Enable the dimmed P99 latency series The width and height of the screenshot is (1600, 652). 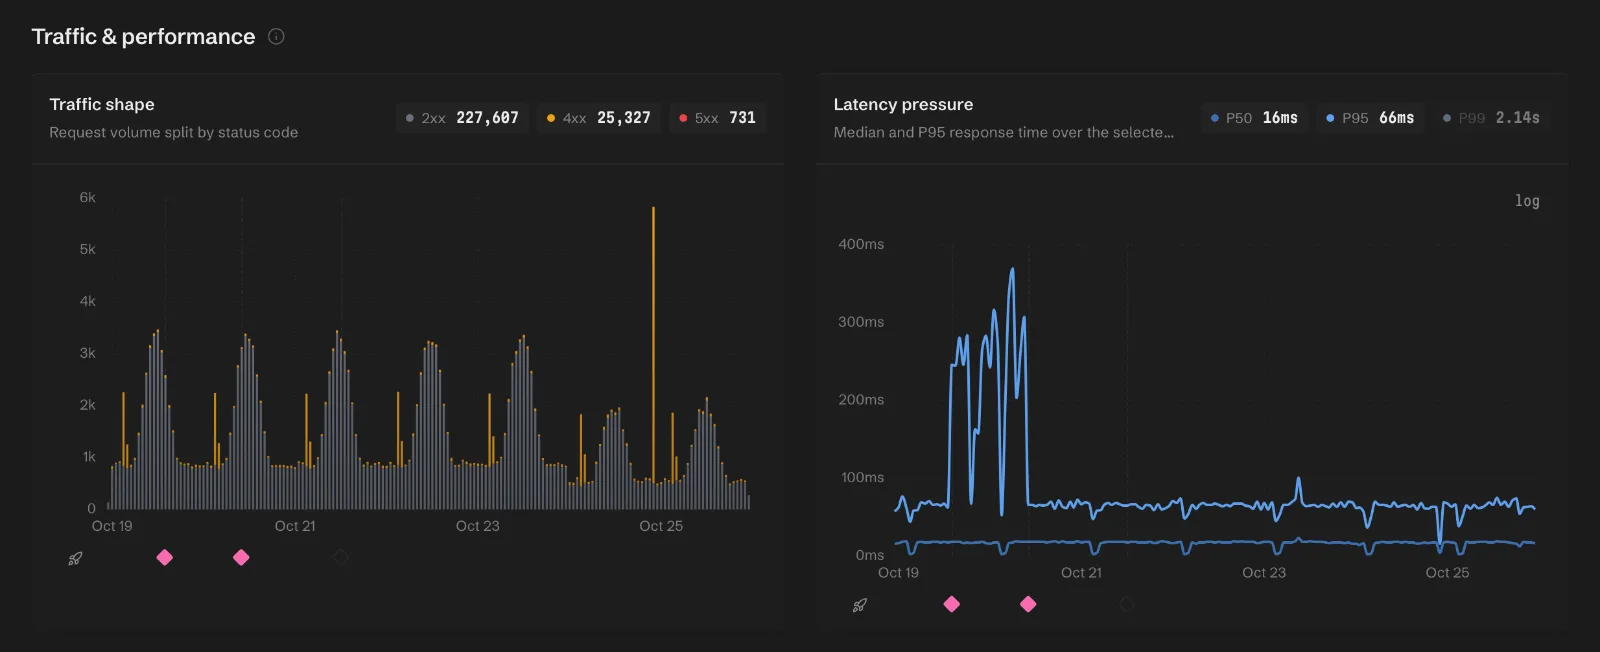coord(1491,118)
